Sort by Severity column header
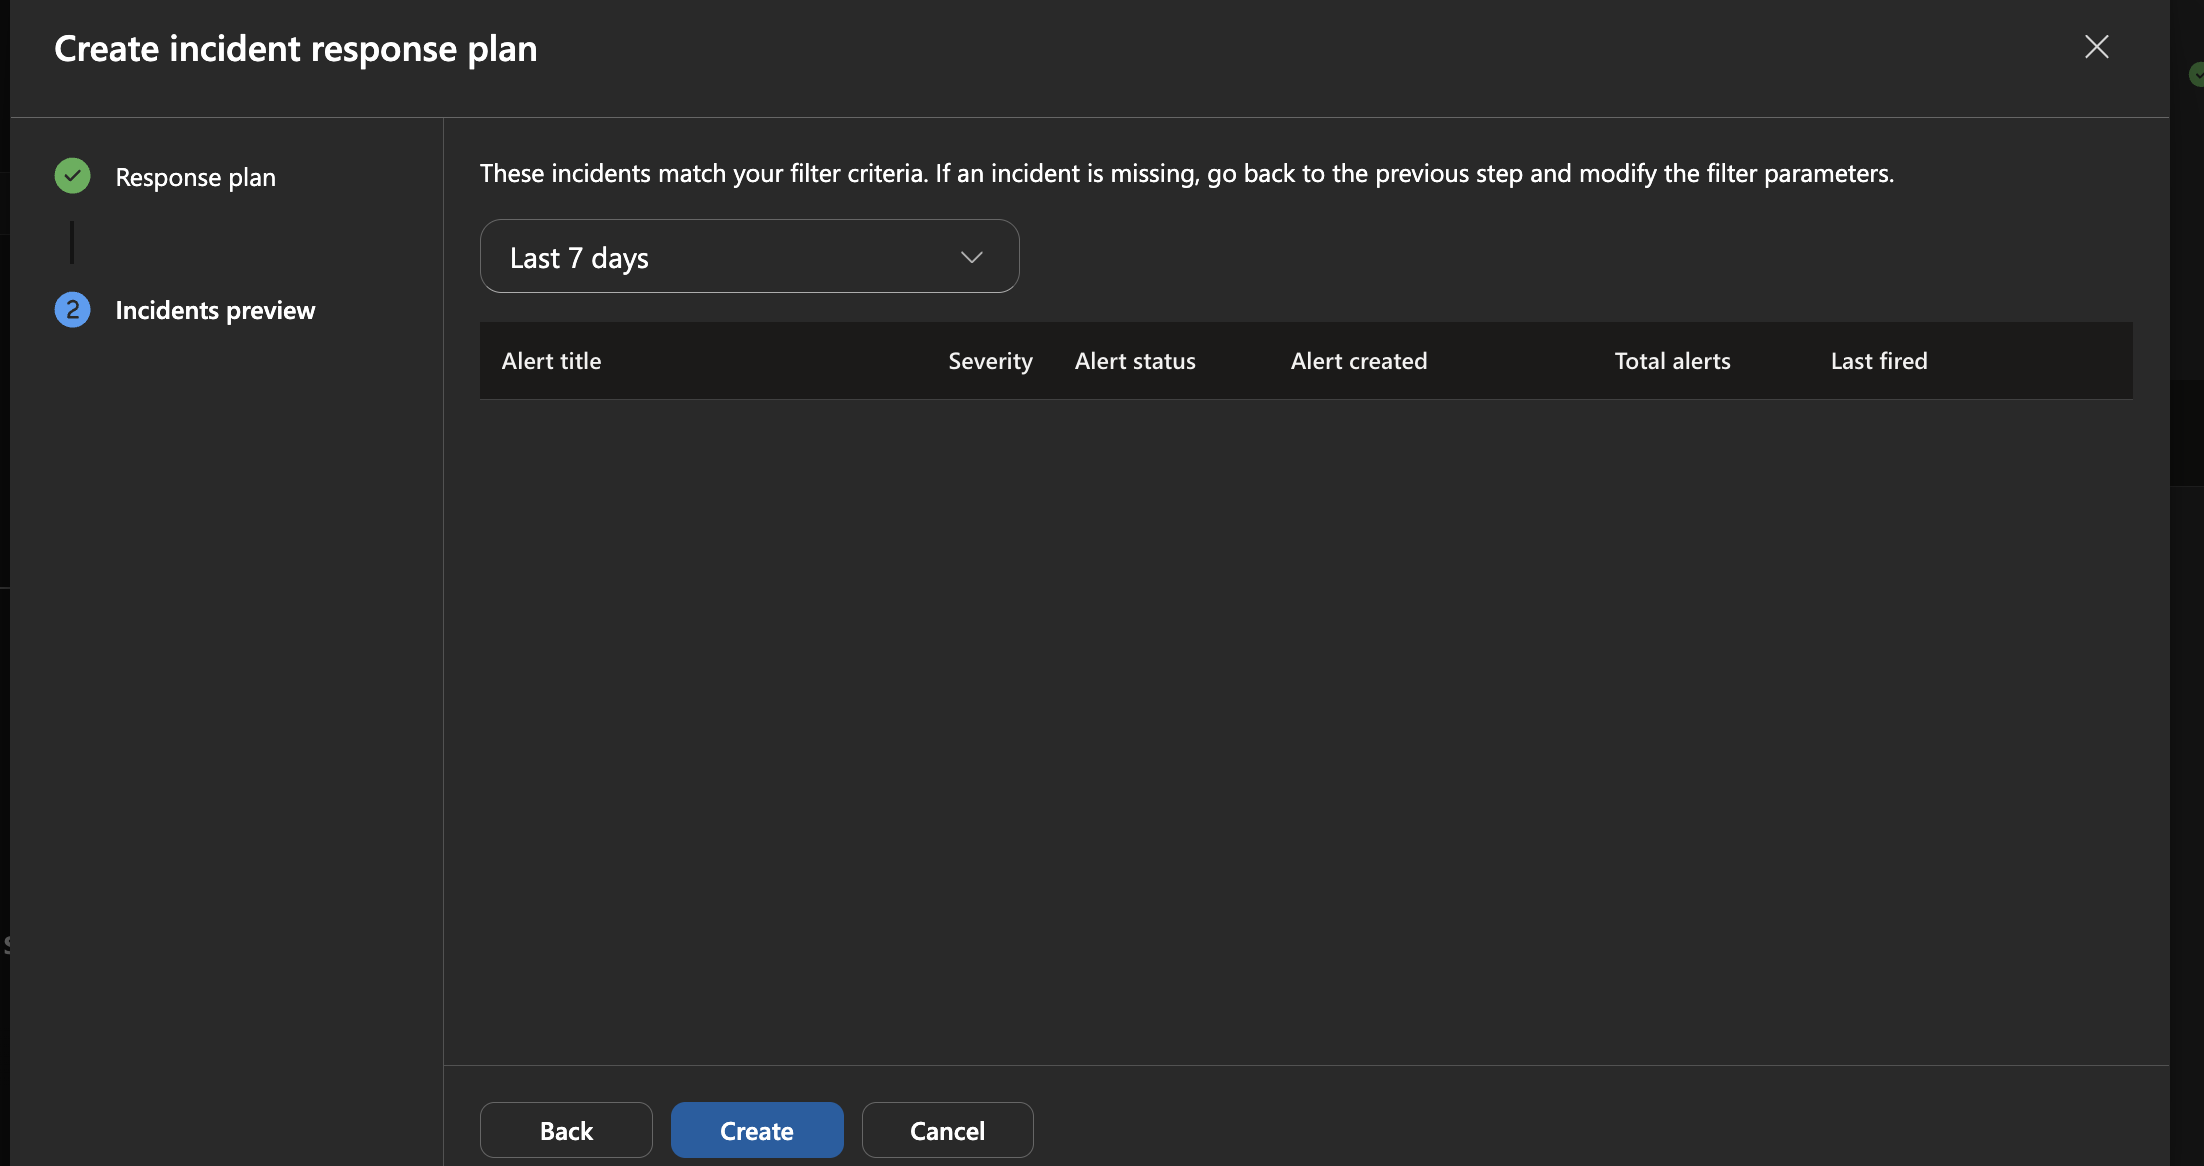The image size is (2204, 1166). 990,361
